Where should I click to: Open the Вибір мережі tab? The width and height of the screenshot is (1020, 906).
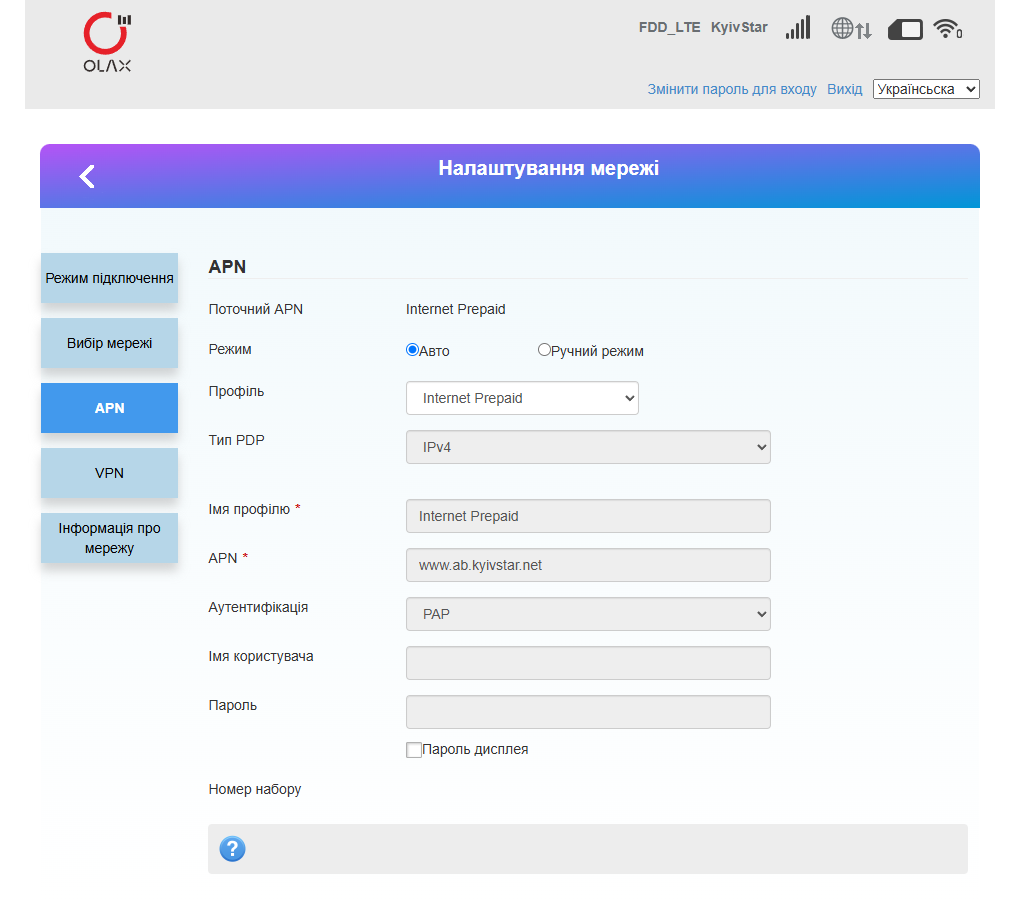pos(109,343)
